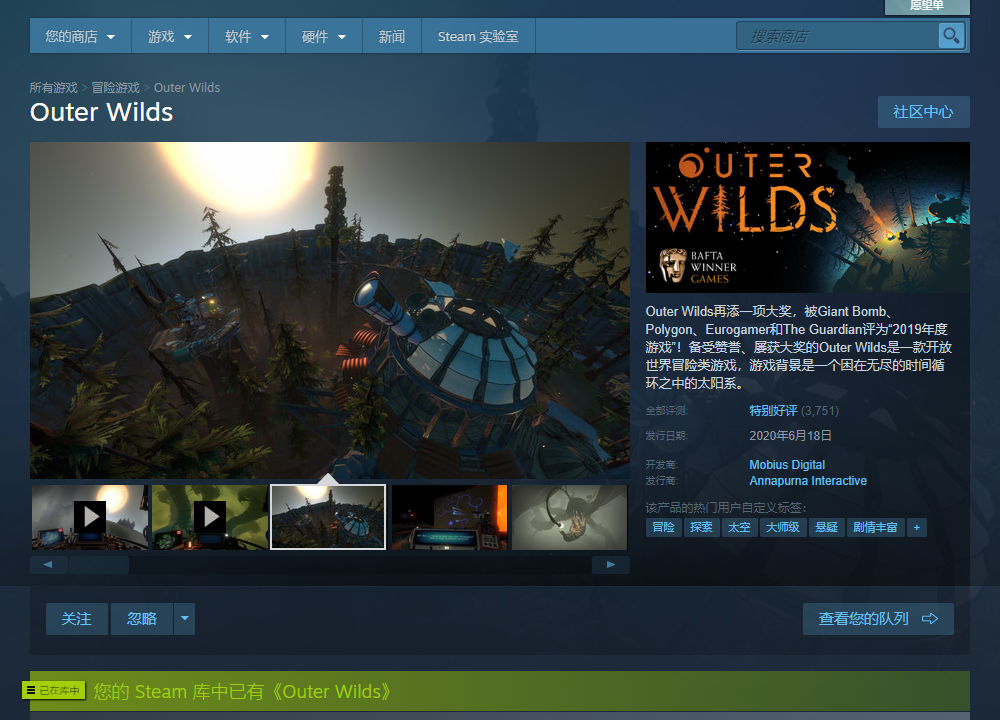Select the anglerfish screenshot thumbnail

(x=570, y=517)
